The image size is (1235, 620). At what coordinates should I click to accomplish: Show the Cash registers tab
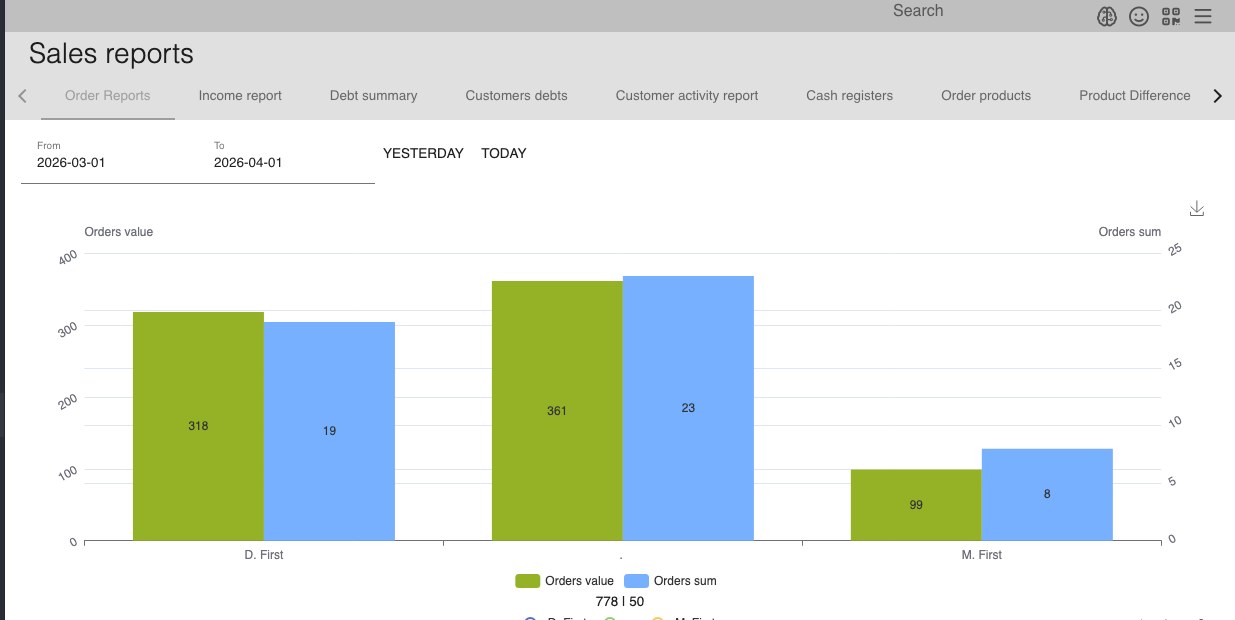click(x=849, y=96)
